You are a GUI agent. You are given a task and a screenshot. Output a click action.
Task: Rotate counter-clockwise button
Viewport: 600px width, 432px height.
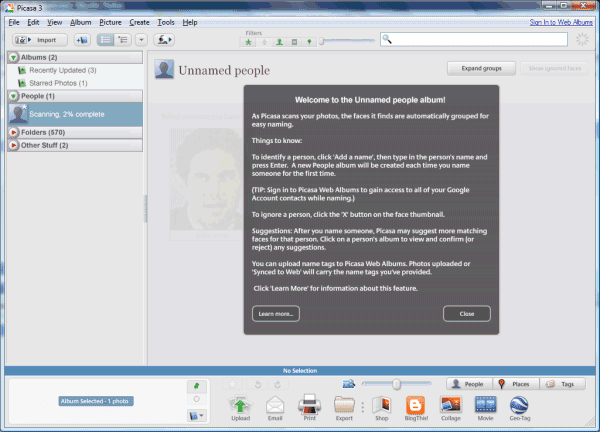coord(258,384)
